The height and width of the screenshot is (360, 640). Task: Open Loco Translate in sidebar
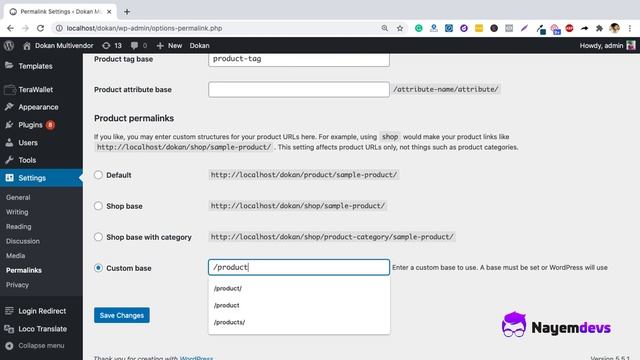[42, 329]
